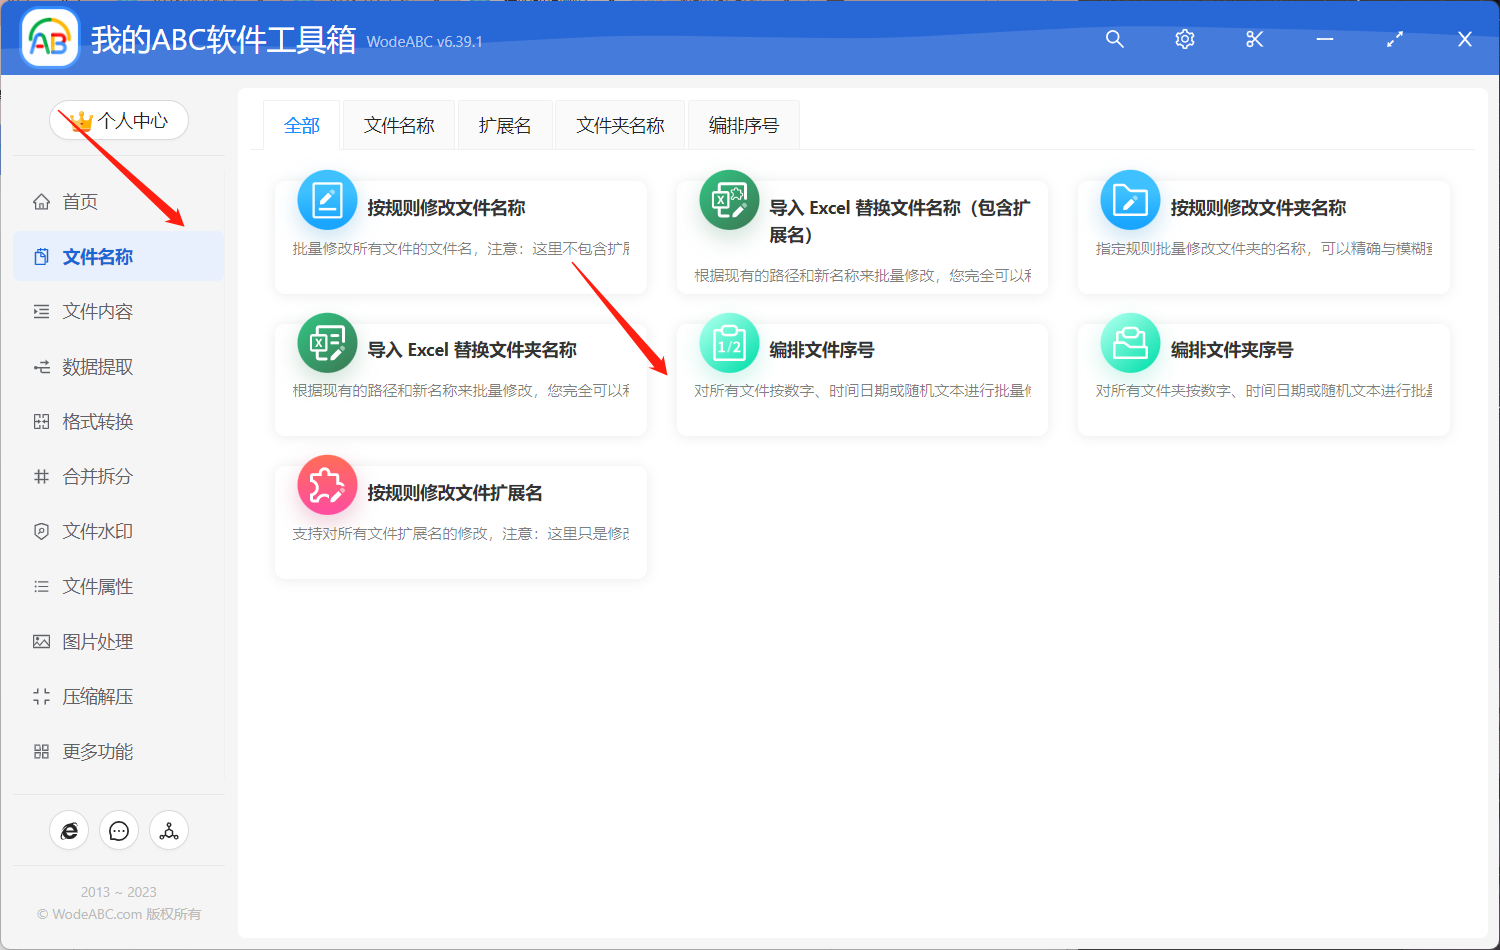Select the 按规则修改文件名称 pencil icon
This screenshot has height=950, width=1500.
pos(327,199)
